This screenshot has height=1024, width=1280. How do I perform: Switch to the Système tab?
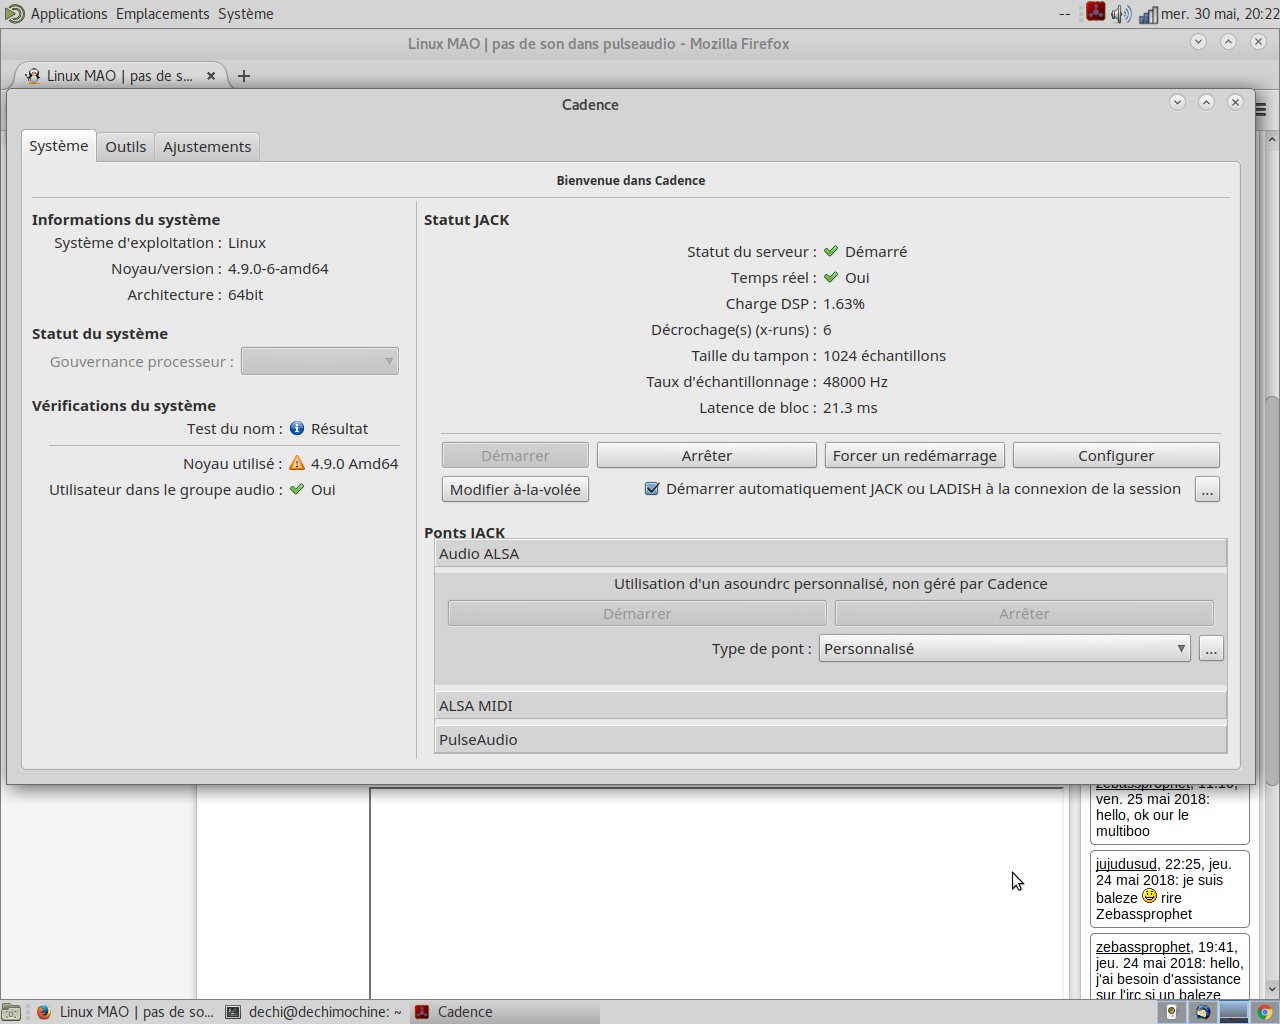(x=59, y=146)
